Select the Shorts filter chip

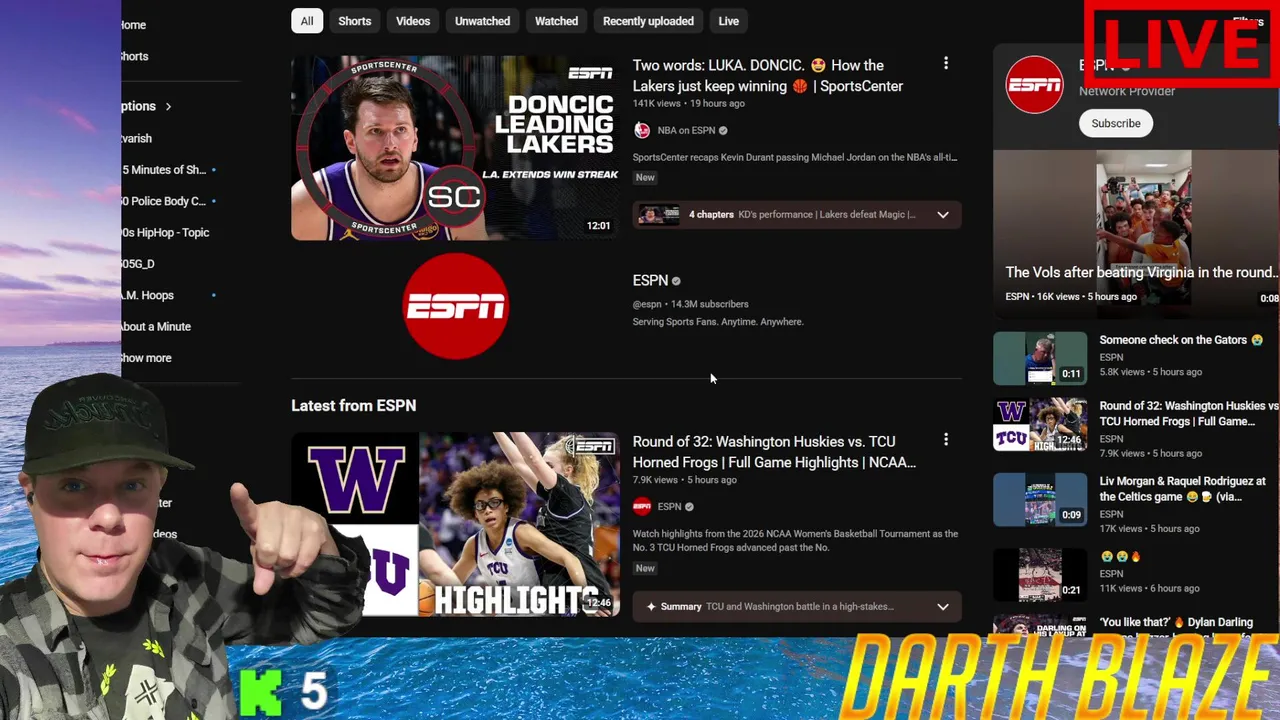tap(354, 21)
